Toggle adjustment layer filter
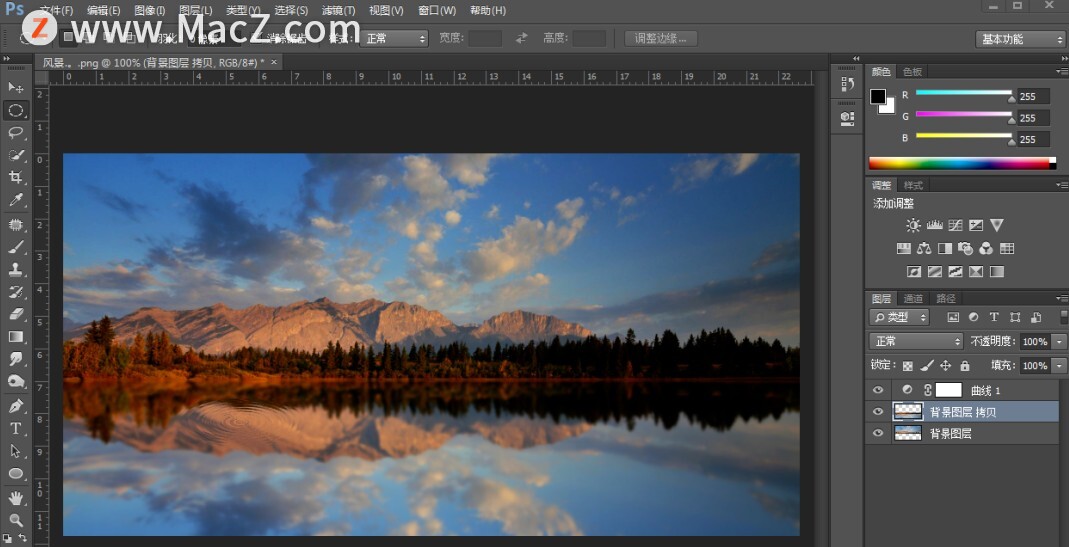This screenshot has height=547, width=1069. 974,317
